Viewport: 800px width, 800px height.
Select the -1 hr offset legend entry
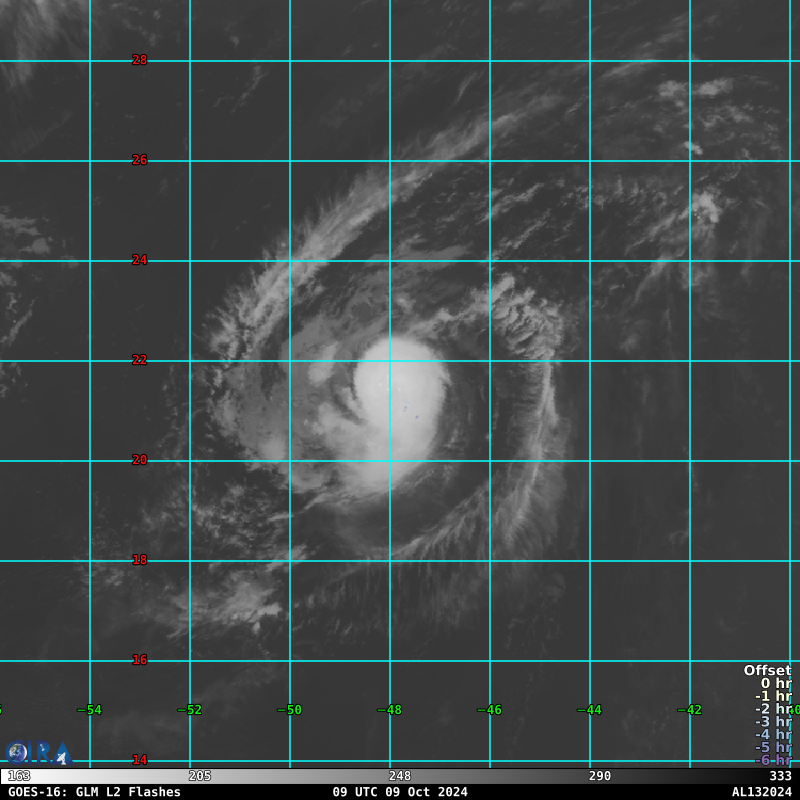[773, 697]
